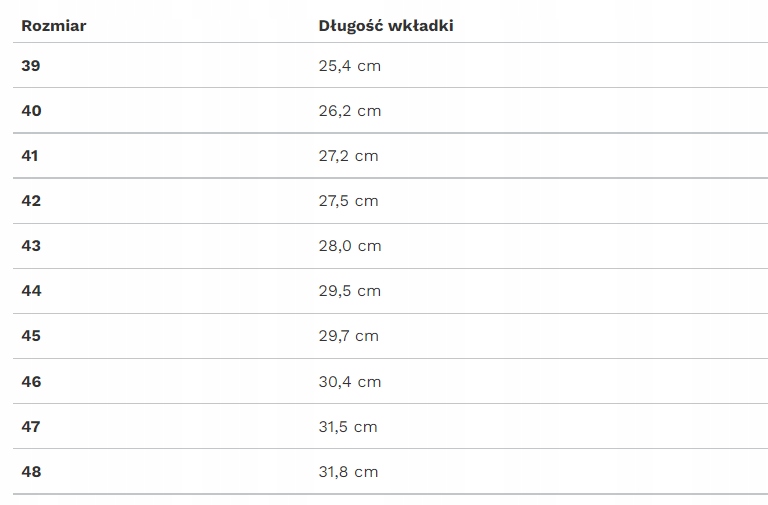Select size 39 row label
The image size is (768, 505).
click(x=31, y=66)
